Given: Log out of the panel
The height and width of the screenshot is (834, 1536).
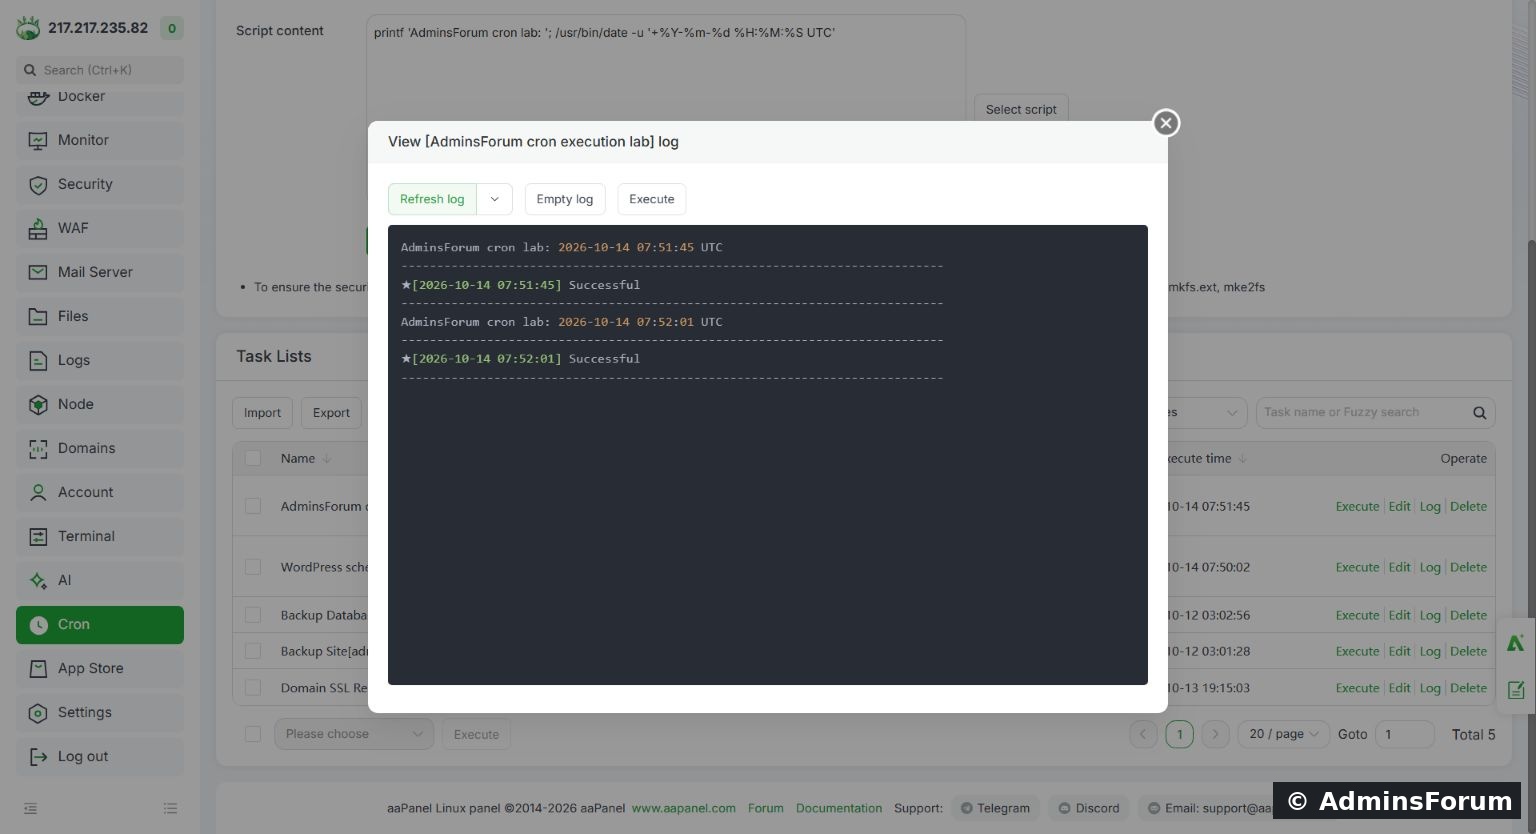Looking at the screenshot, I should pyautogui.click(x=100, y=756).
